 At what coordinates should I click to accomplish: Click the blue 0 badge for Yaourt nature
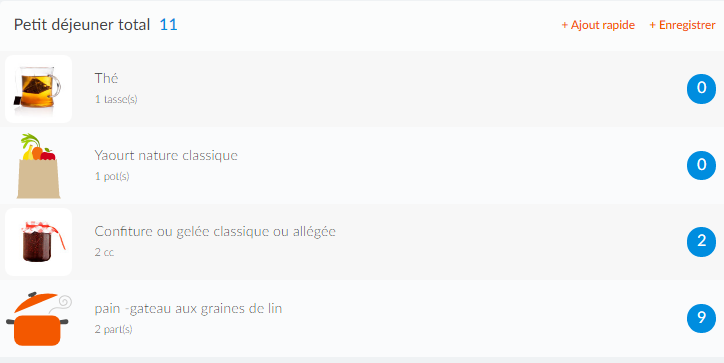click(701, 165)
